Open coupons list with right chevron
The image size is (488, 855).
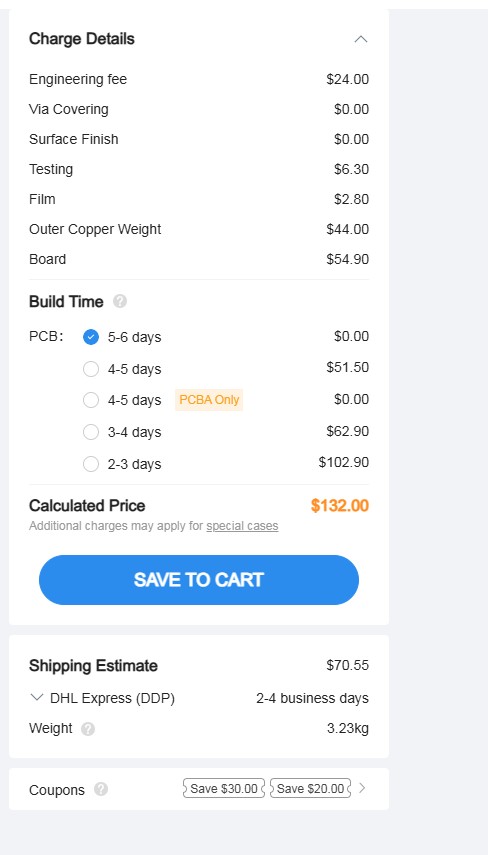[363, 788]
